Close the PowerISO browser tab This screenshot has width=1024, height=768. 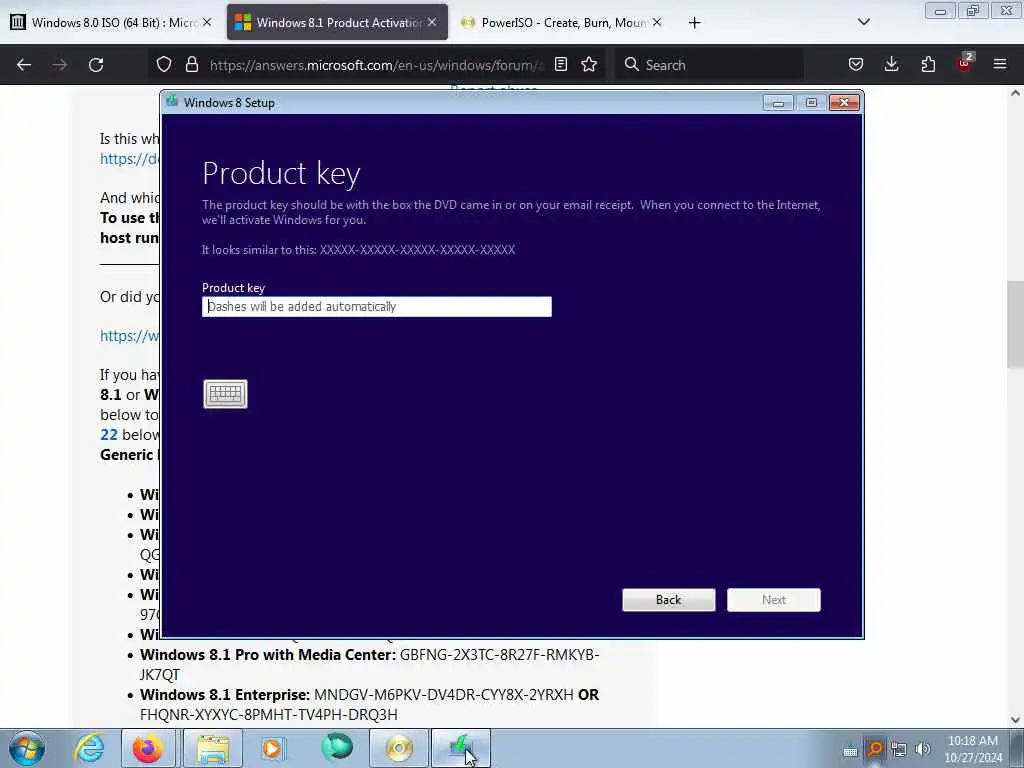coord(657,22)
